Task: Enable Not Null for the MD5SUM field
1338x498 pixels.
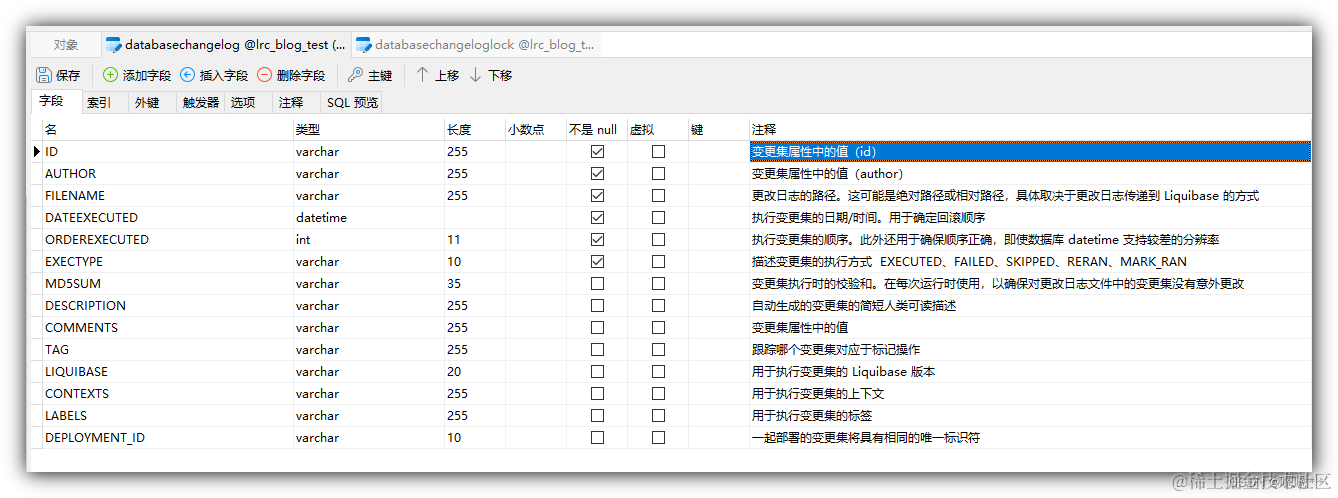Action: (x=597, y=284)
